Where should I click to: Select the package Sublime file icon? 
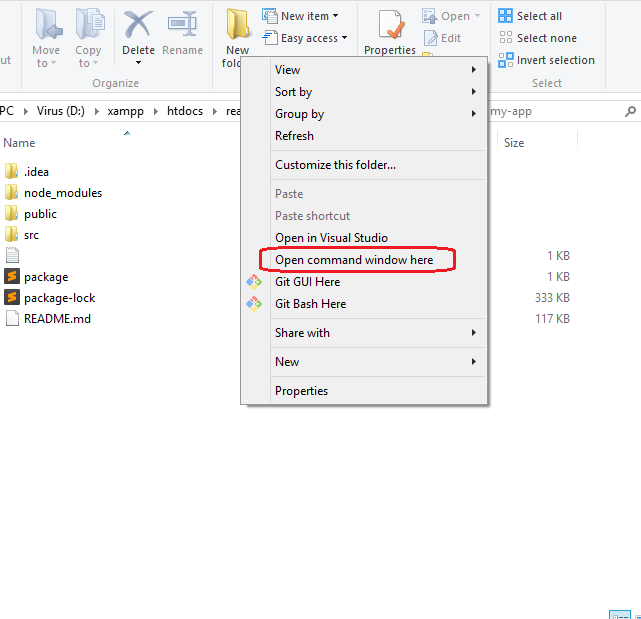point(12,276)
